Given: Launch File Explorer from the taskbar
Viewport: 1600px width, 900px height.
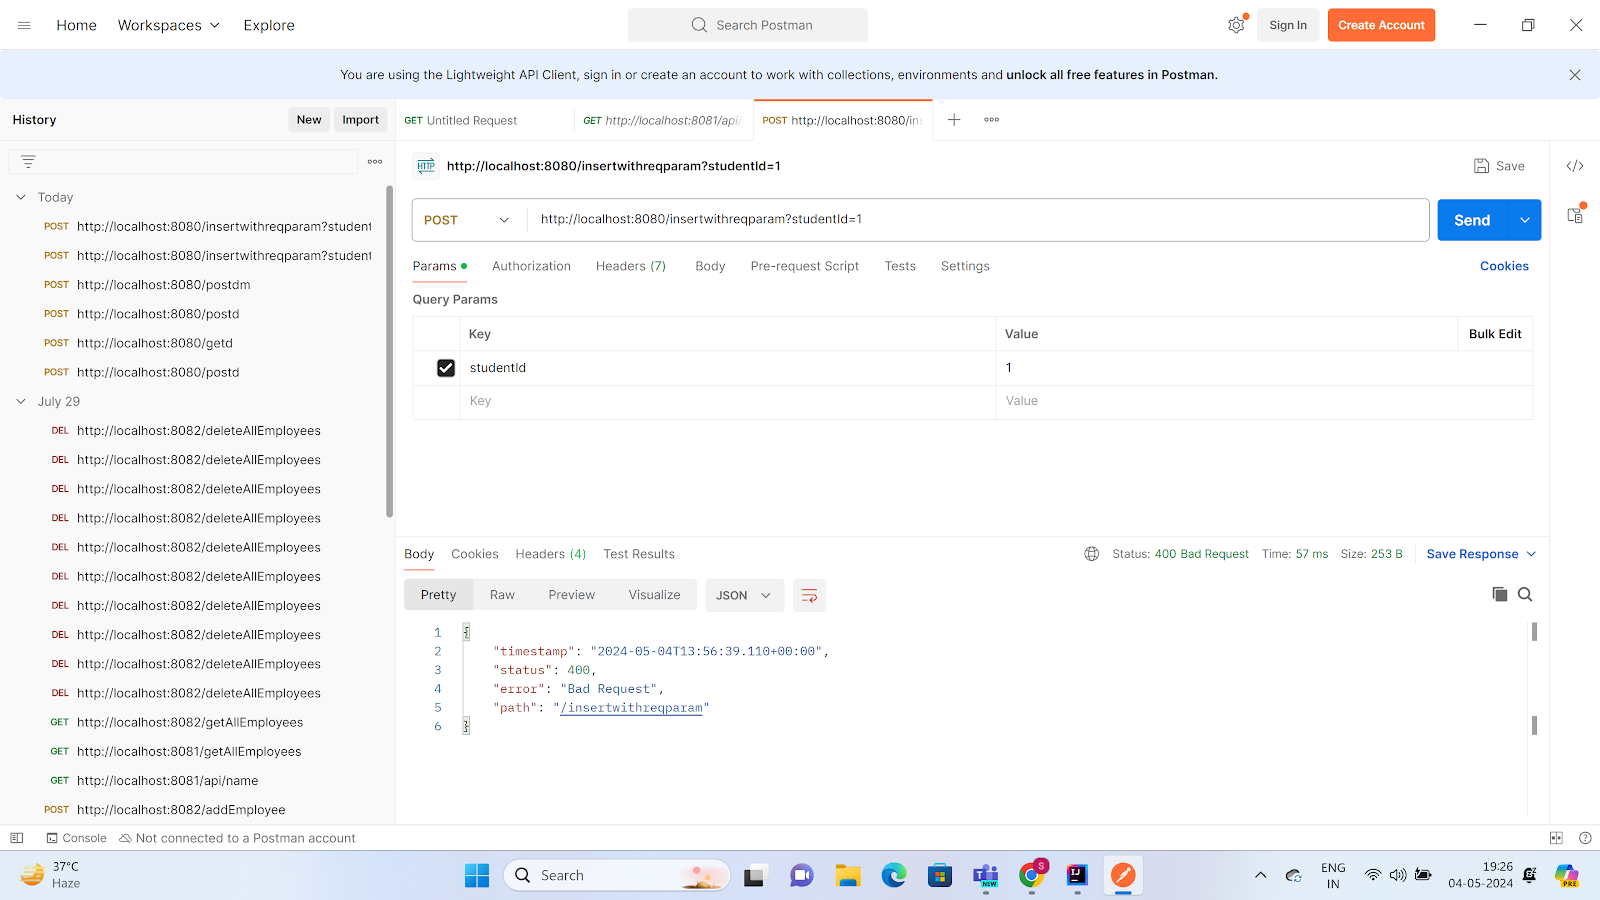Looking at the screenshot, I should click(x=848, y=876).
